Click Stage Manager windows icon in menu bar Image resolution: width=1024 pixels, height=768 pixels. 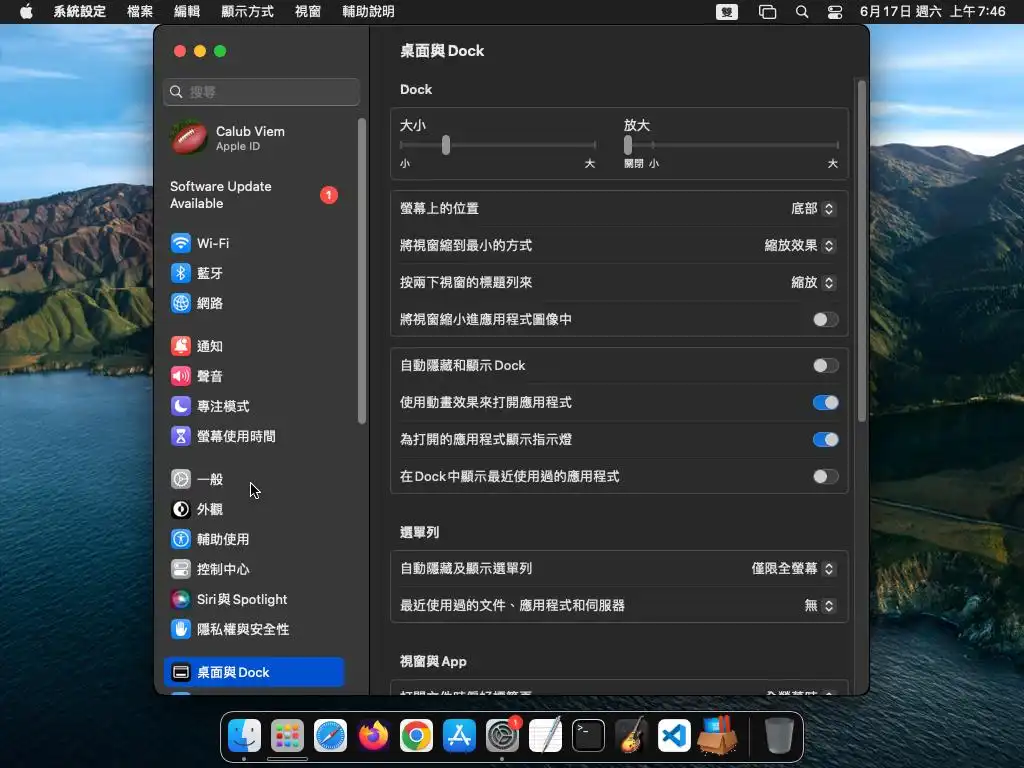(x=767, y=12)
